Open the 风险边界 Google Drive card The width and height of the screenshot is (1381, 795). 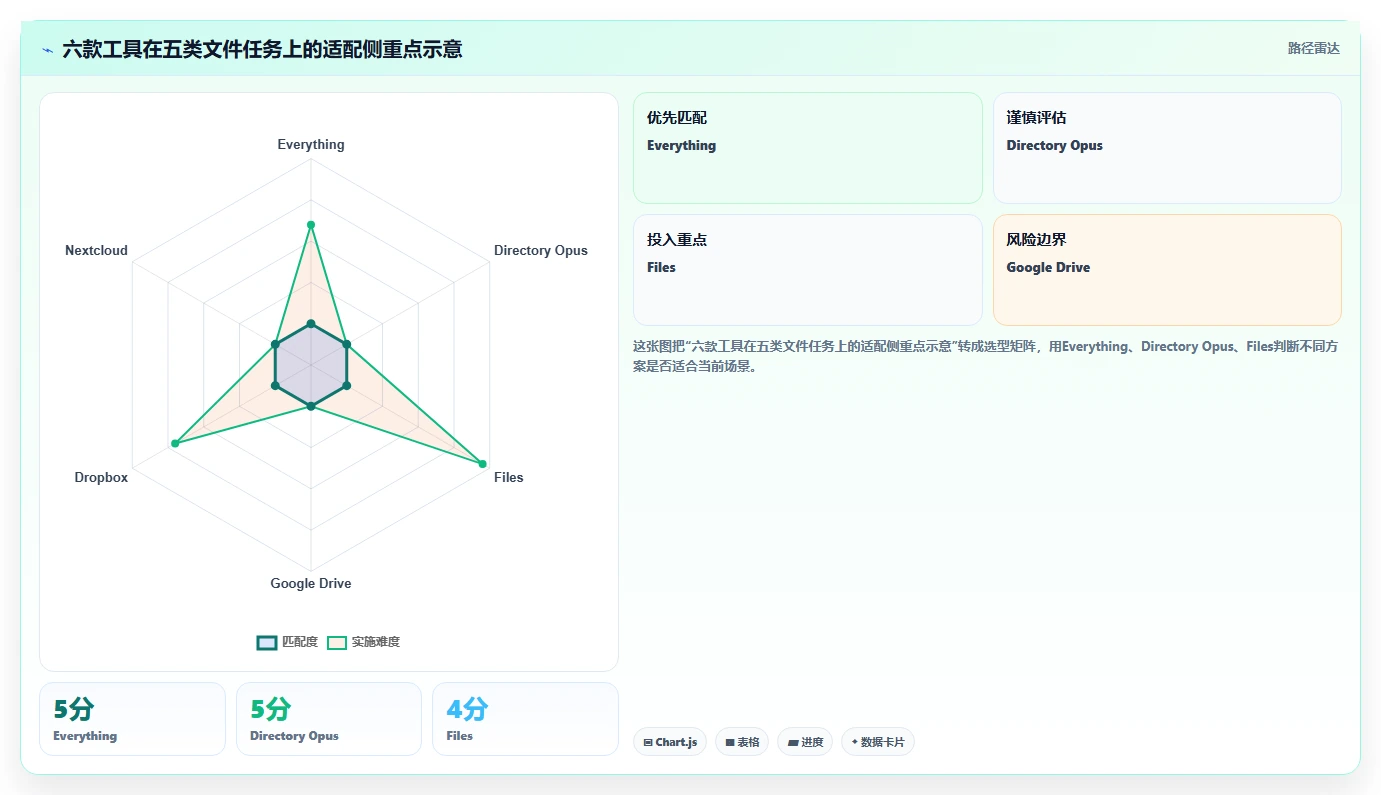pyautogui.click(x=1167, y=270)
